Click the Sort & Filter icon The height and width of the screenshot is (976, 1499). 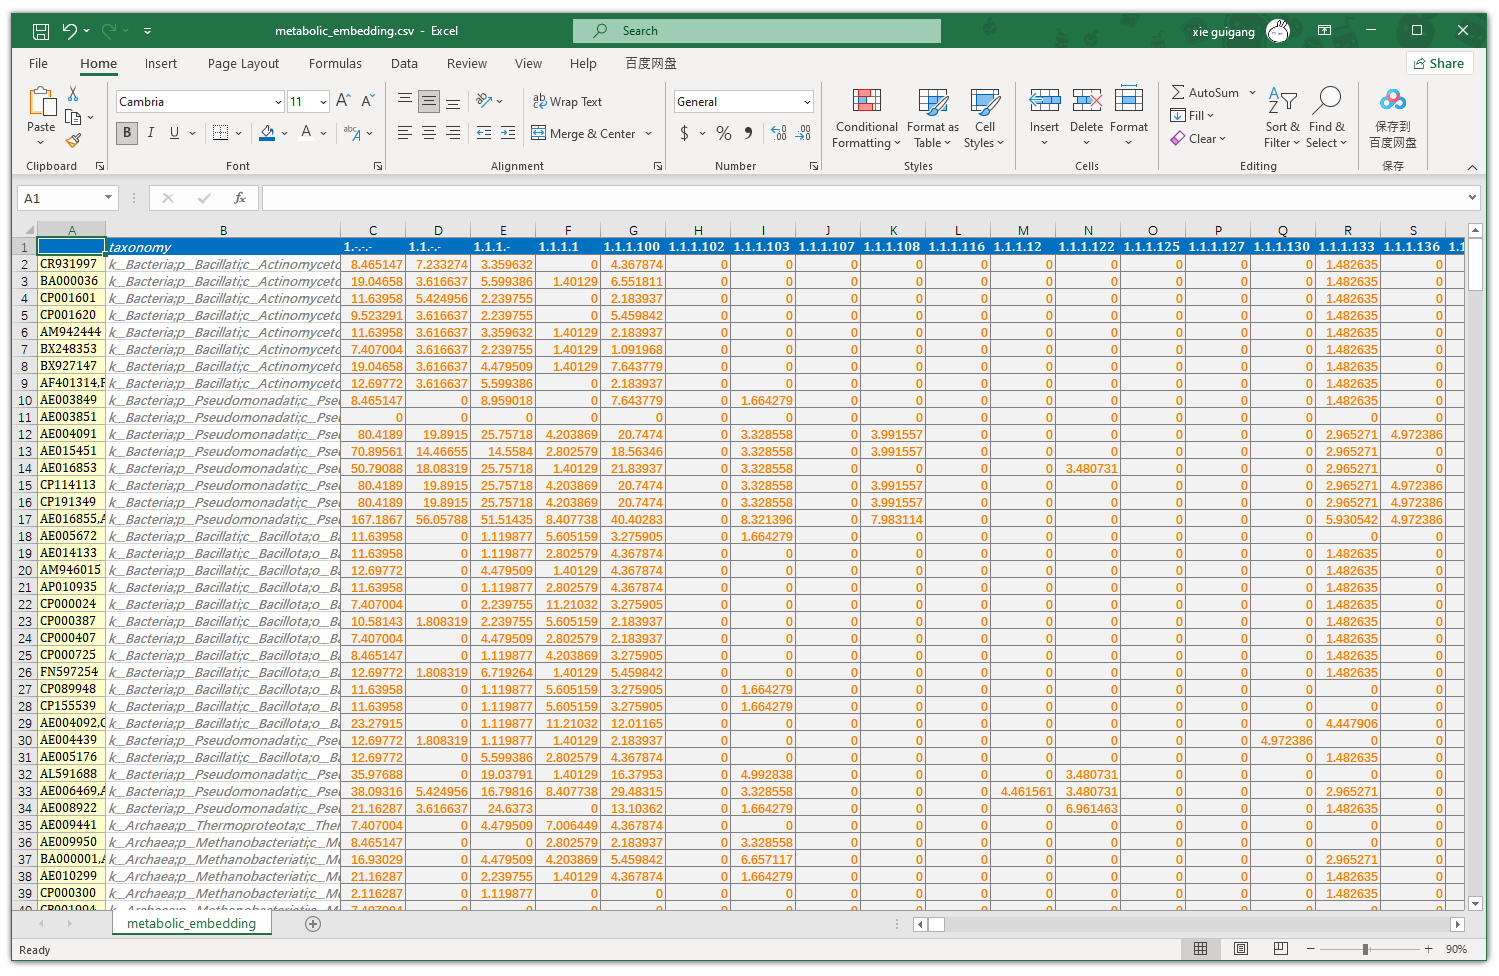coord(1282,101)
